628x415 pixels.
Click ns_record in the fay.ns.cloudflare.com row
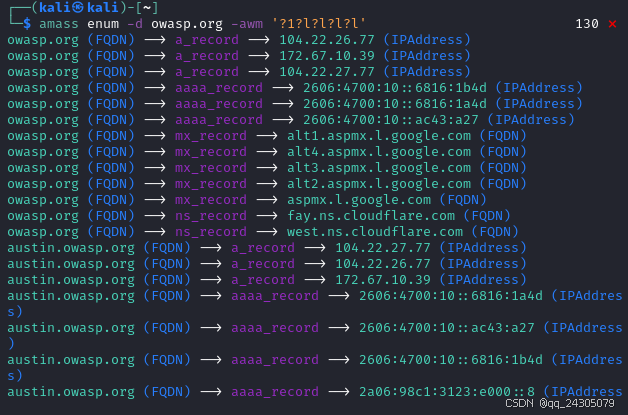pyautogui.click(x=211, y=216)
